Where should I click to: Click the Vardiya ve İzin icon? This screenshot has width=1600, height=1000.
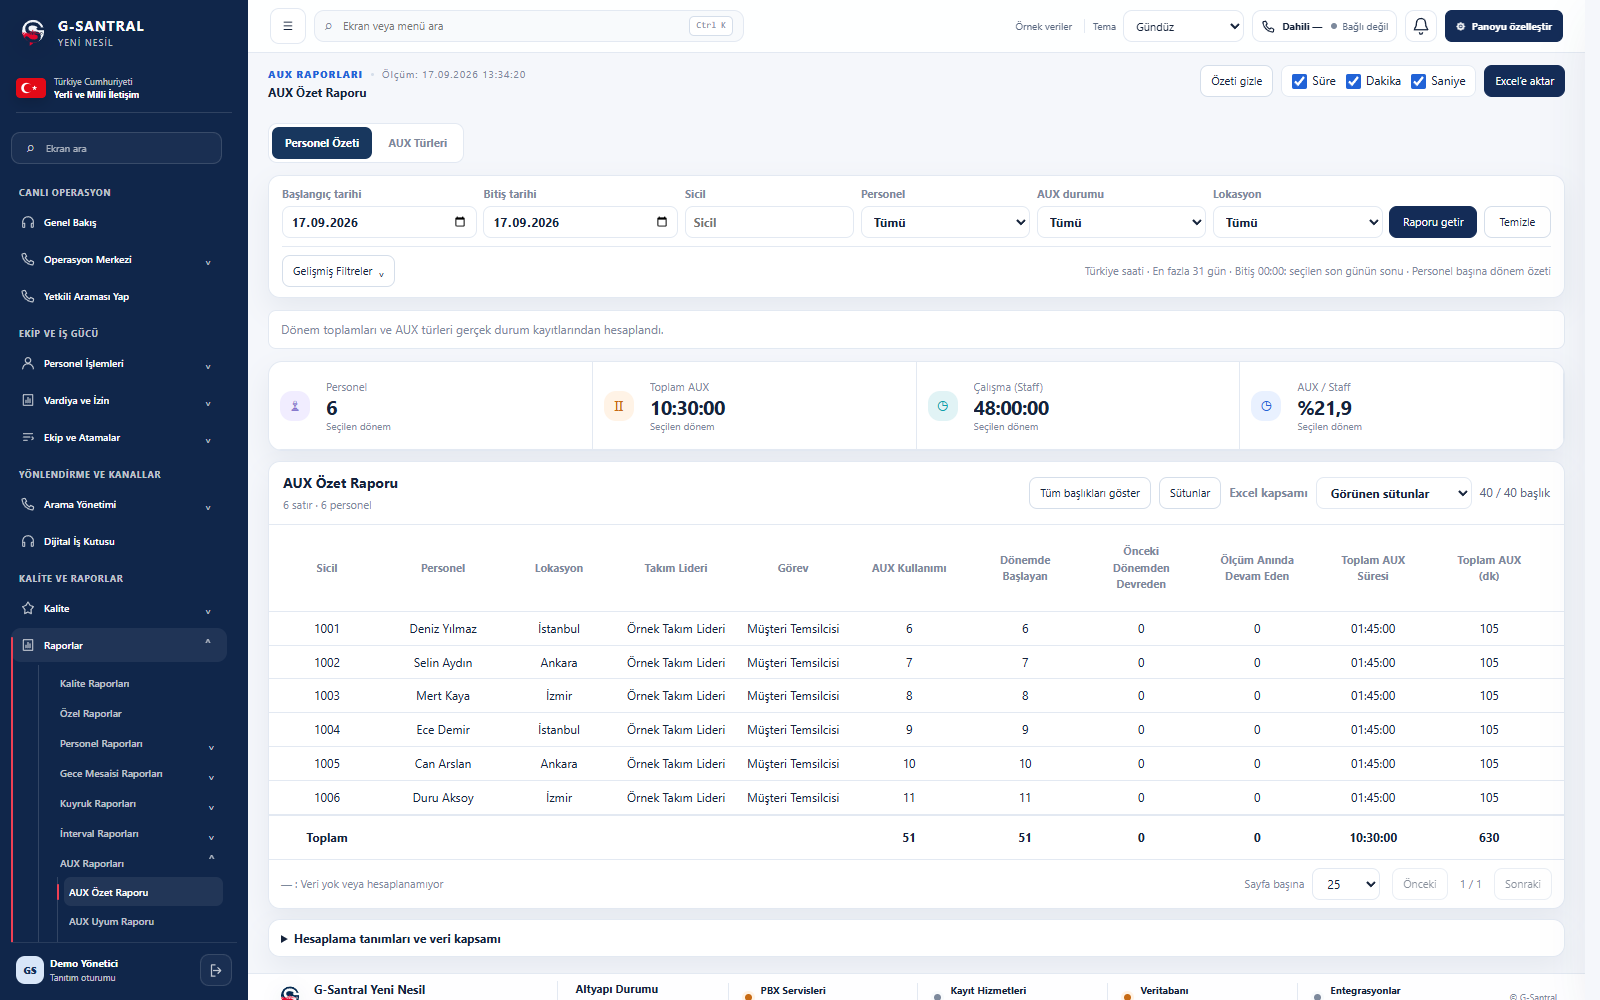click(28, 400)
